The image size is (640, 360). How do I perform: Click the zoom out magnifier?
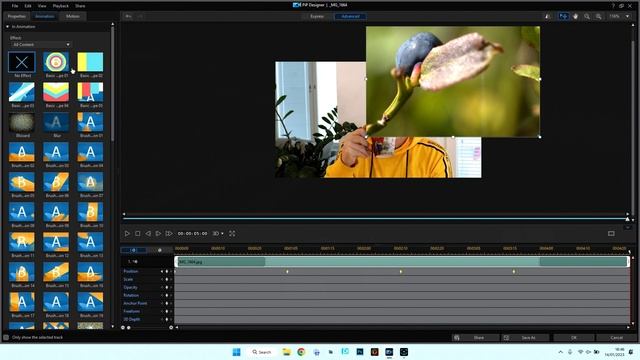587,16
